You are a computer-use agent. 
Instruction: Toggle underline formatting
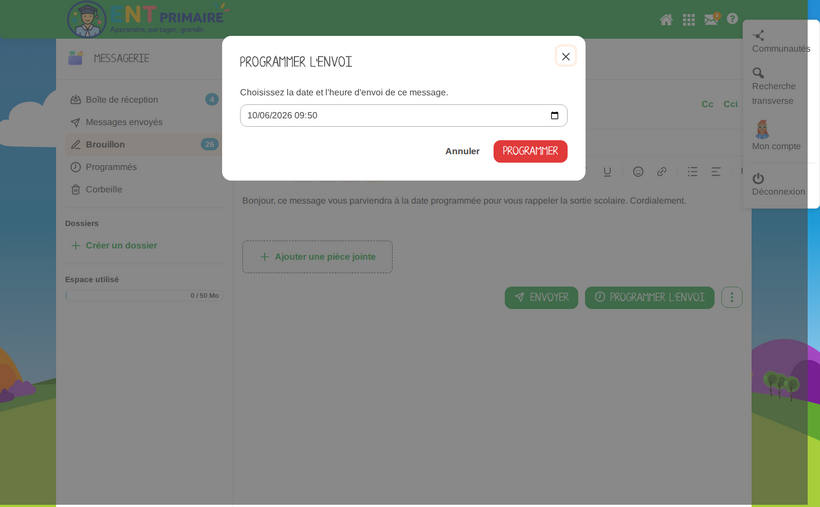pos(607,172)
